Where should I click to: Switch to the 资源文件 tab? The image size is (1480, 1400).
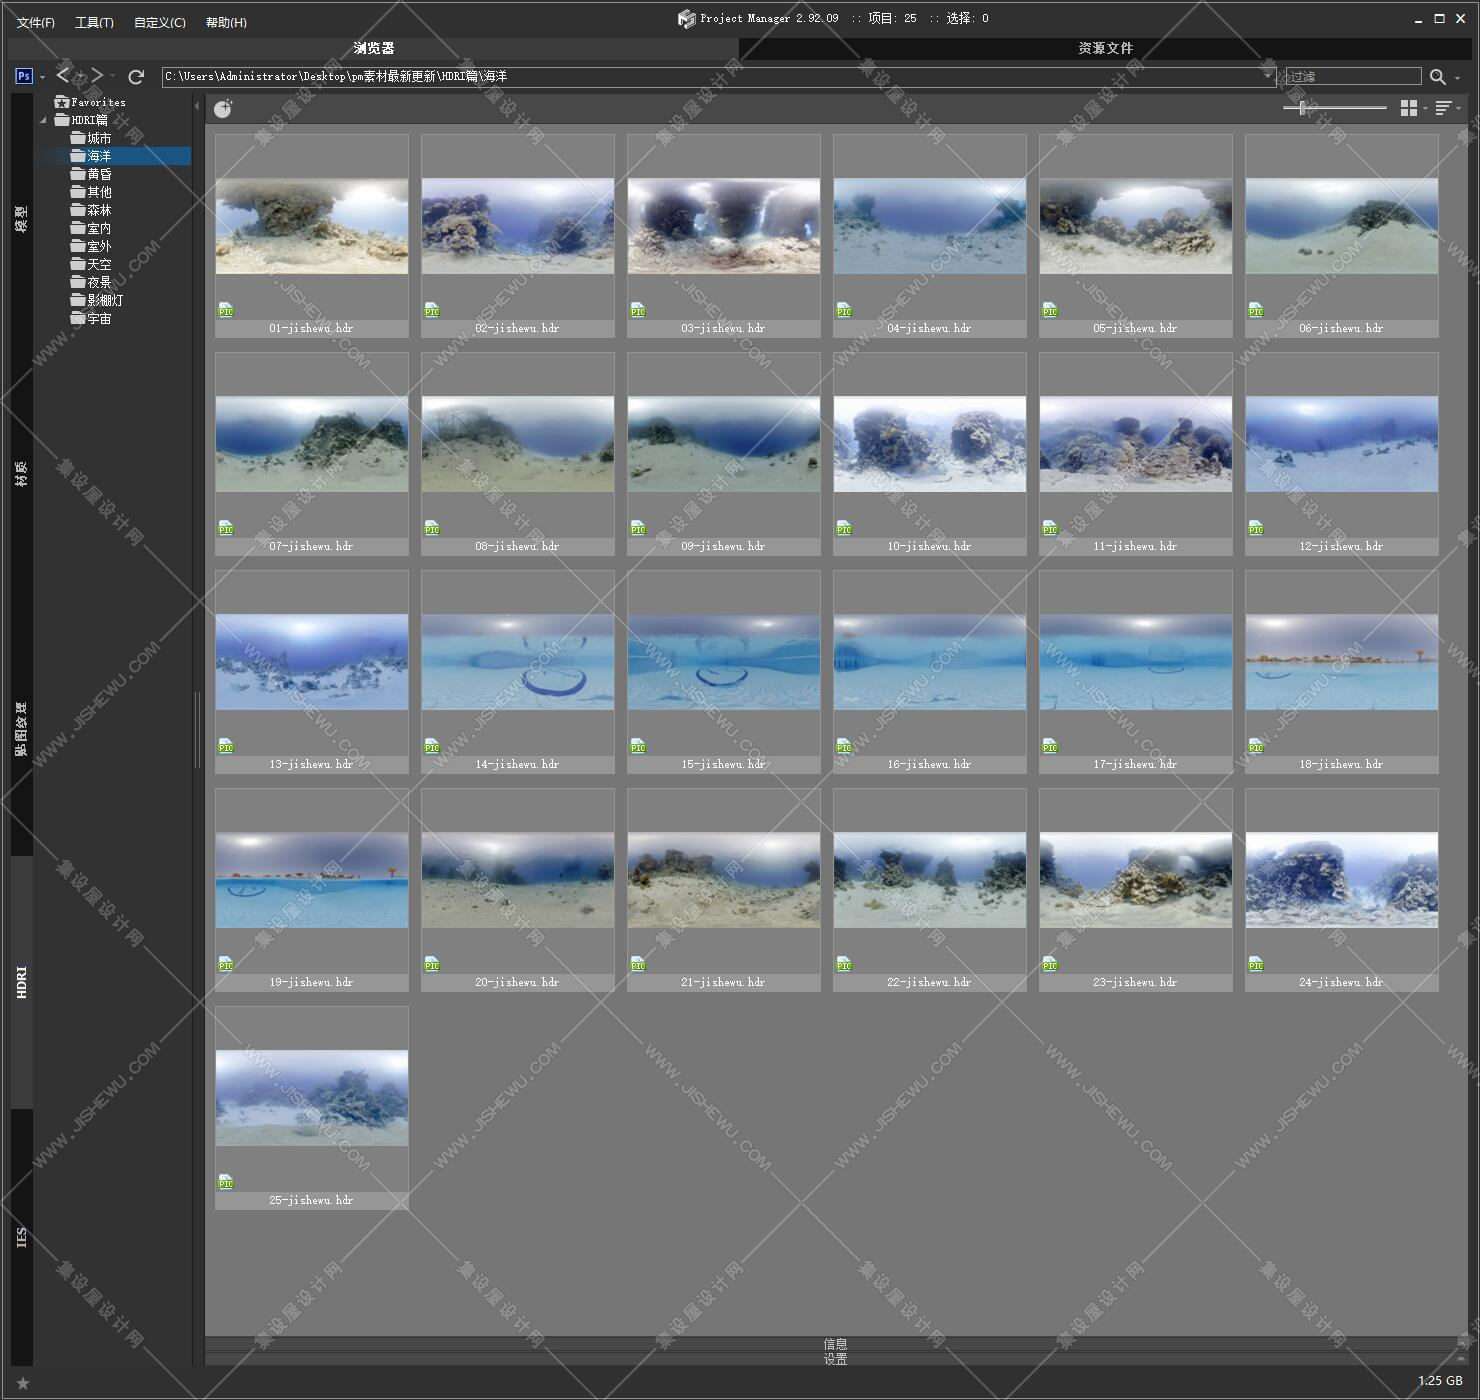(1105, 48)
